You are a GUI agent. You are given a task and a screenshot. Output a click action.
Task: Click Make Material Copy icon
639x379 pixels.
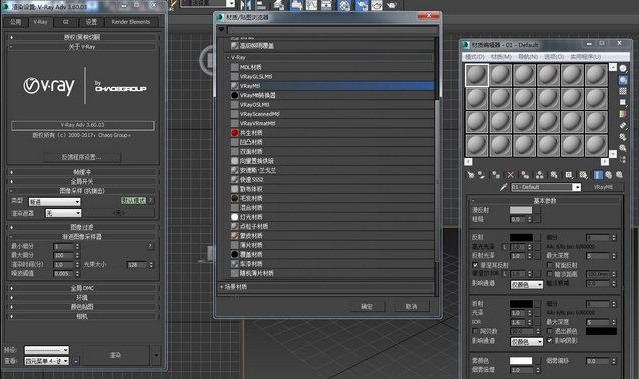click(525, 175)
